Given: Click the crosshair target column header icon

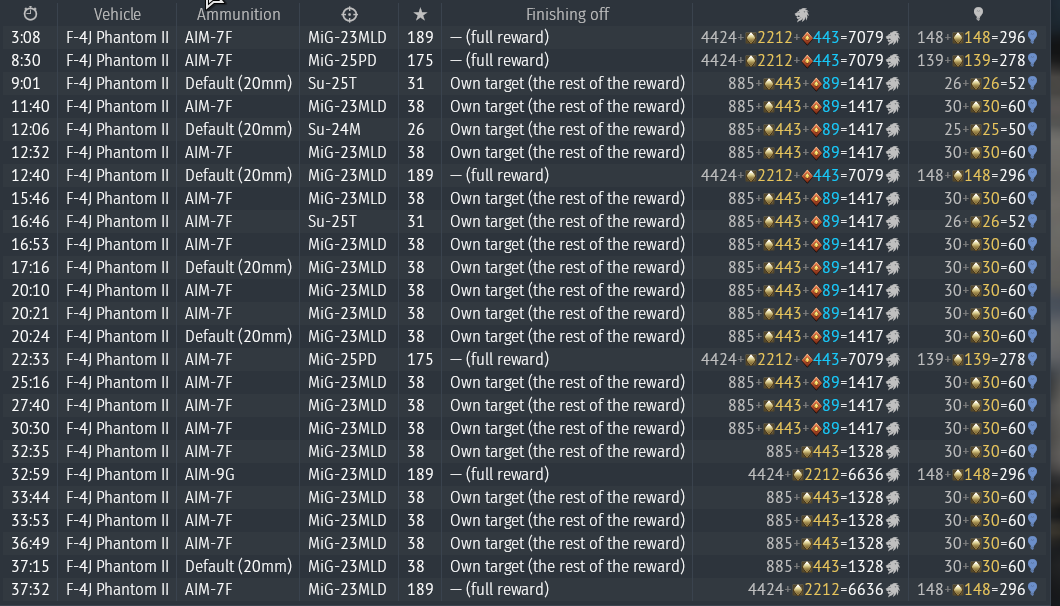Looking at the screenshot, I should click(x=348, y=14).
